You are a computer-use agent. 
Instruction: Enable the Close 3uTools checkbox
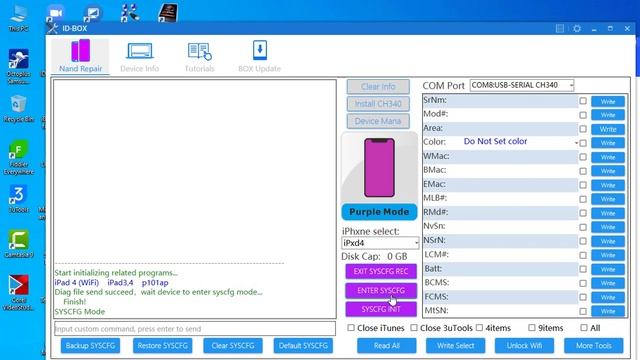point(414,328)
